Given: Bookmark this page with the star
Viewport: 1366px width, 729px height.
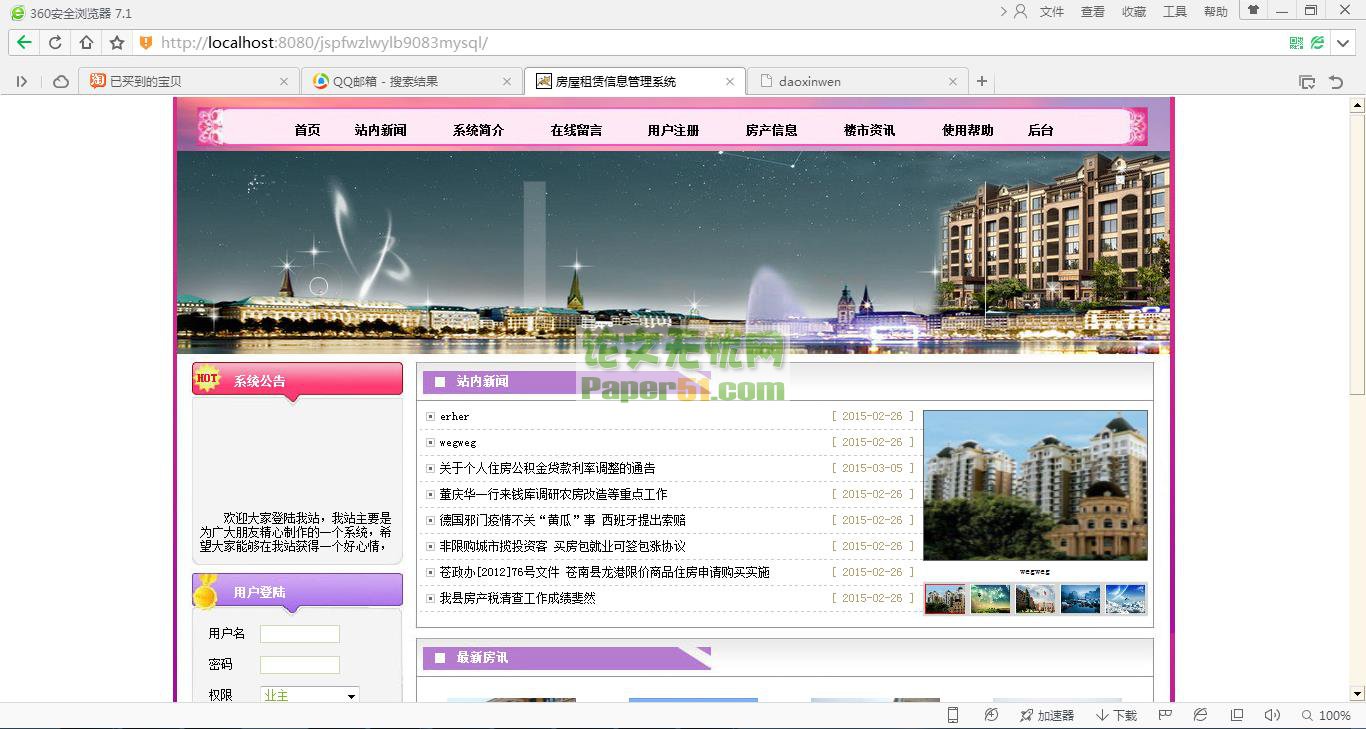Looking at the screenshot, I should [117, 42].
